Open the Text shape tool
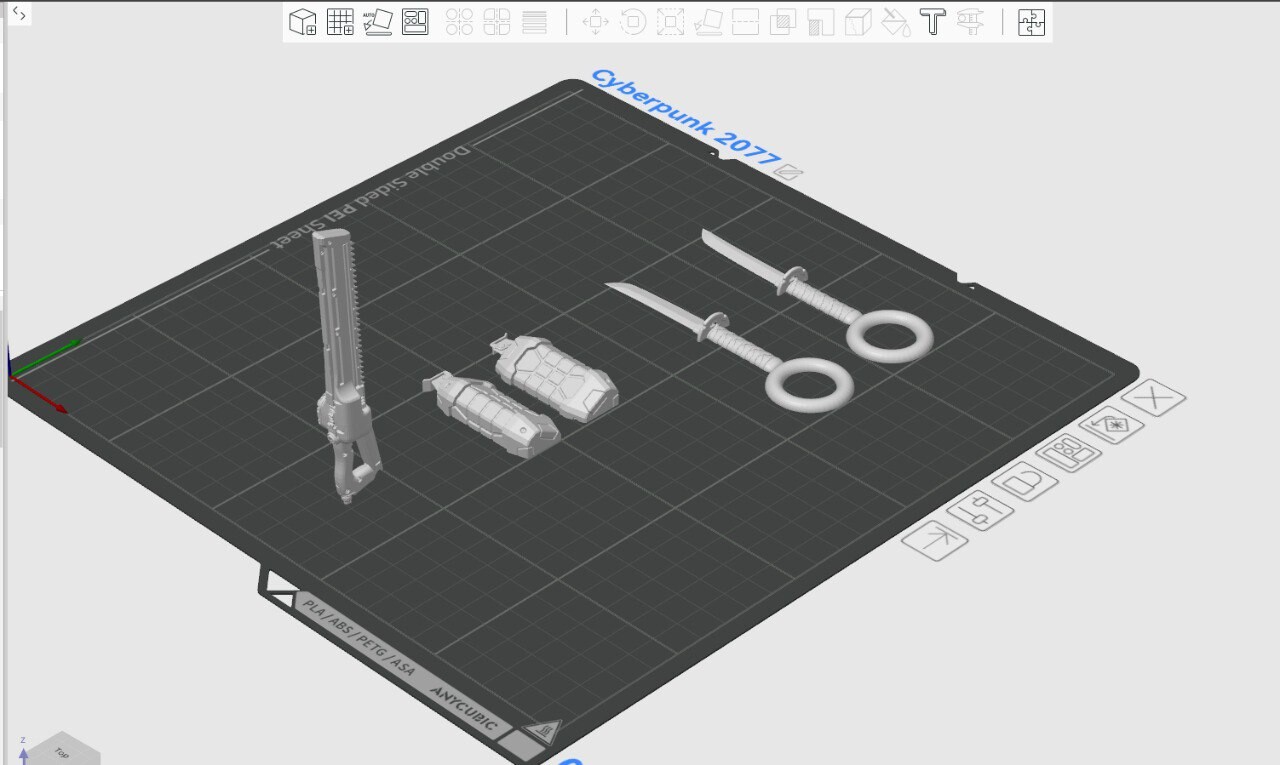Viewport: 1280px width, 765px height. click(933, 22)
